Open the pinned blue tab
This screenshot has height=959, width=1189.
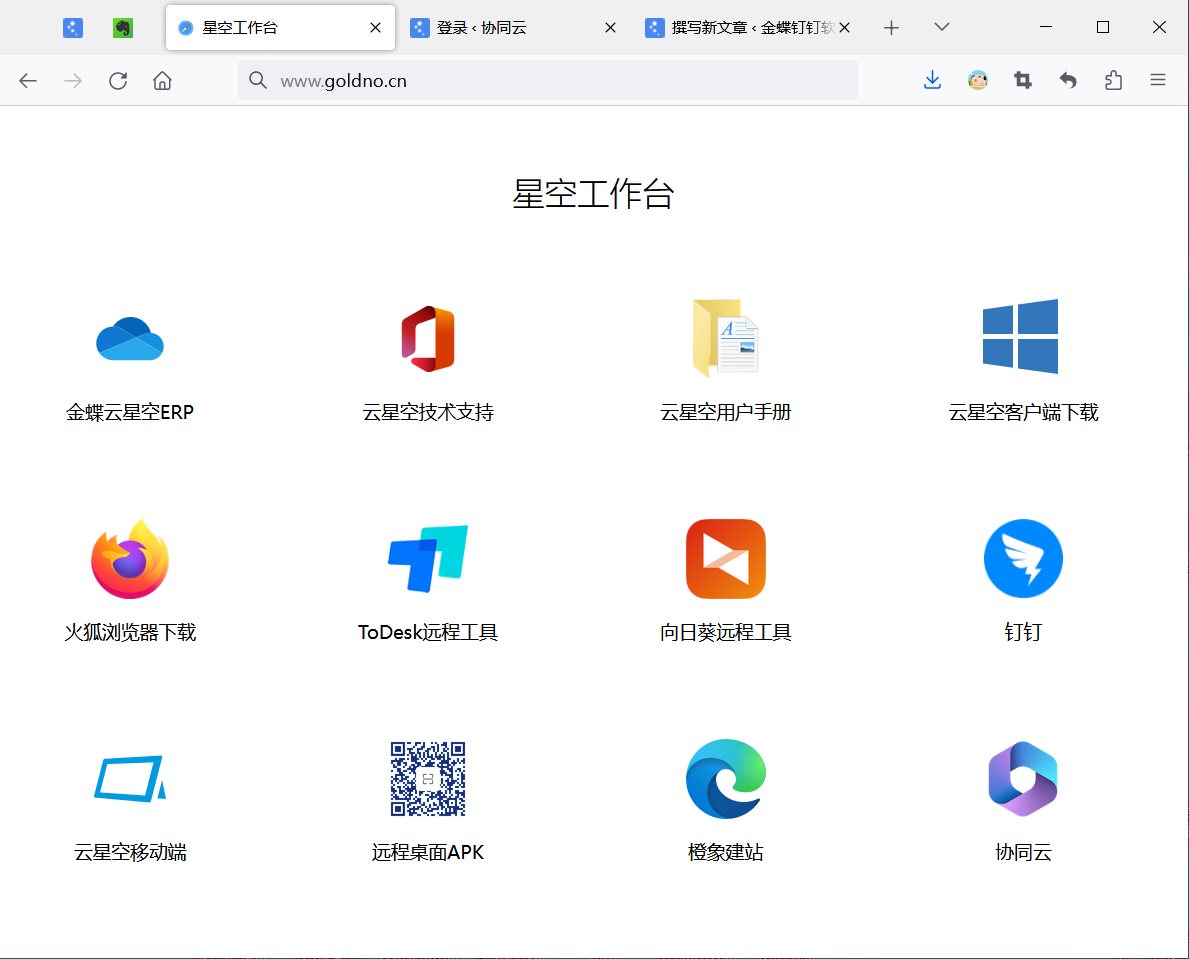pyautogui.click(x=73, y=28)
